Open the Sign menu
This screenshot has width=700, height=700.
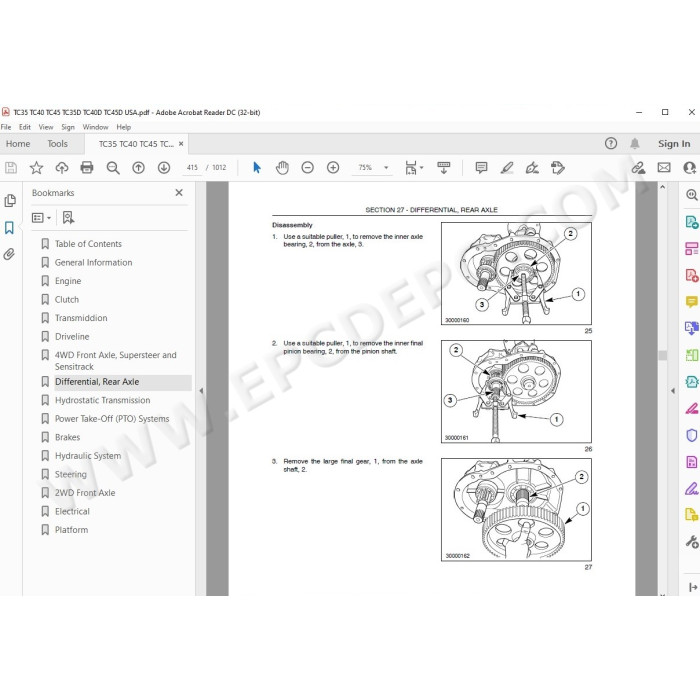(x=68, y=127)
